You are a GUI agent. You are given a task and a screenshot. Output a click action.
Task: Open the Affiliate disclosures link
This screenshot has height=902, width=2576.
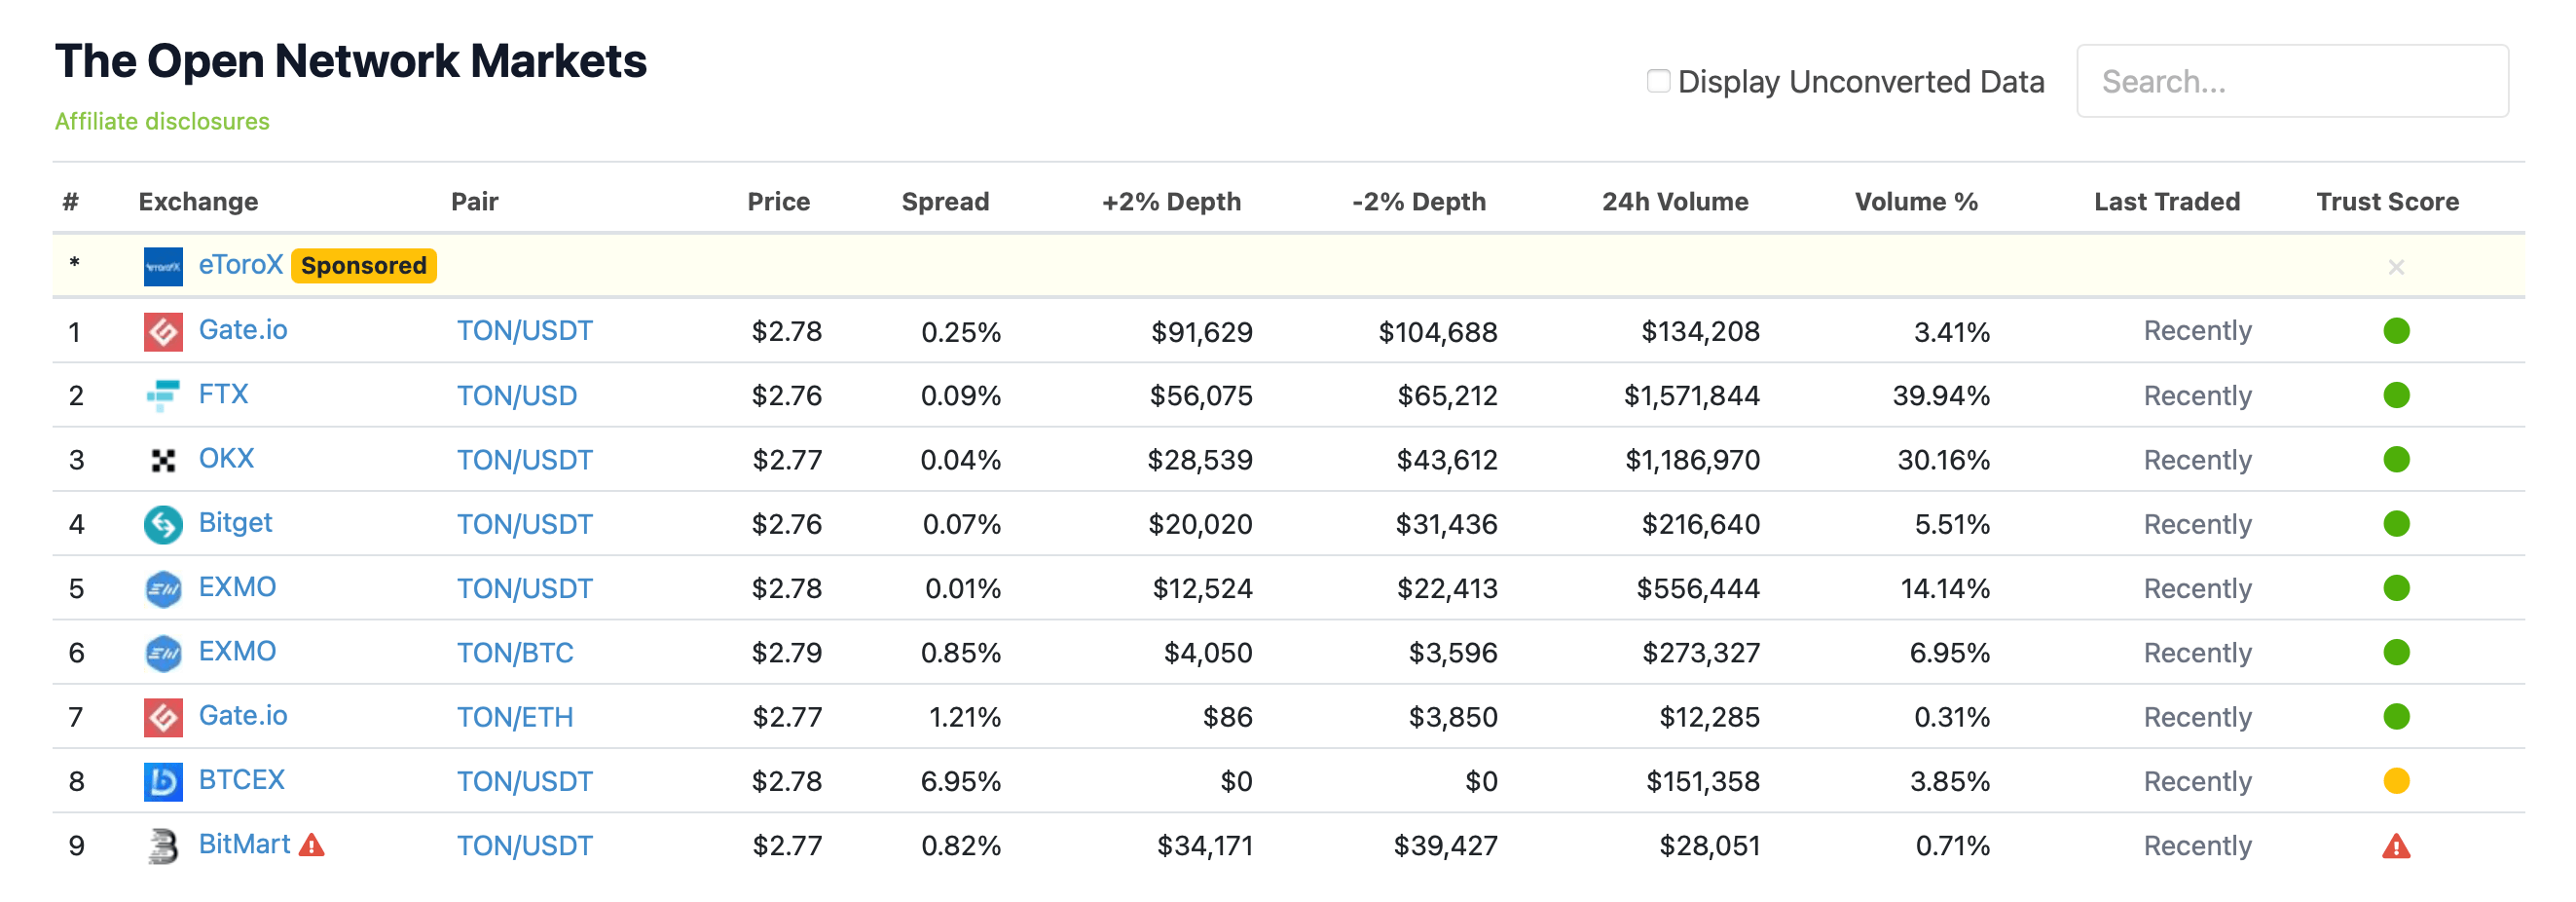(162, 121)
